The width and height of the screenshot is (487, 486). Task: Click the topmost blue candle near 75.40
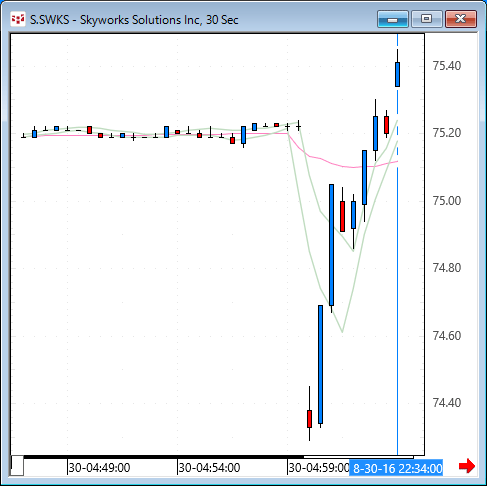397,74
